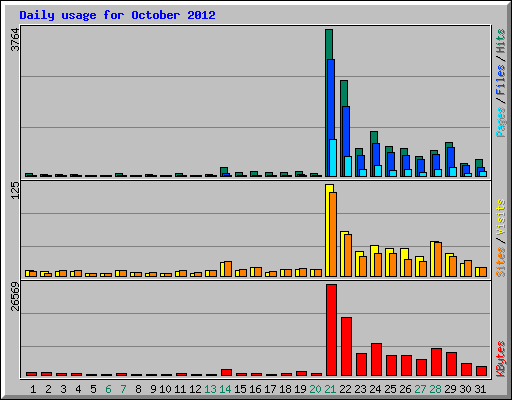512x400 pixels.
Task: Click day label 19 on x-axis
Action: tap(300, 389)
